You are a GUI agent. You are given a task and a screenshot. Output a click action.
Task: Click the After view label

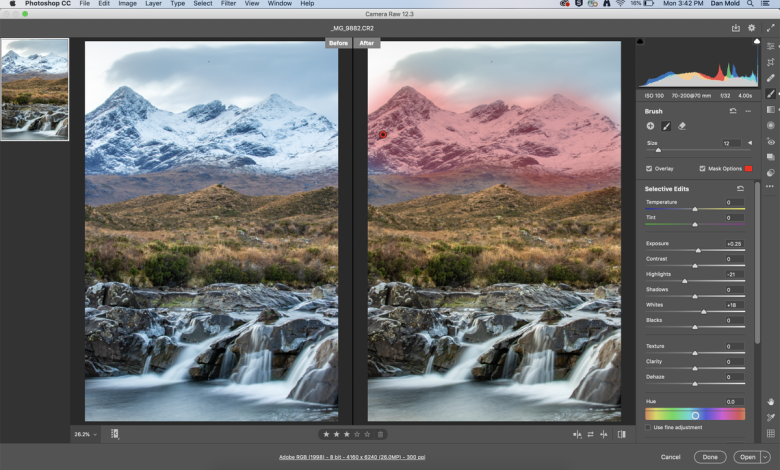(x=367, y=43)
